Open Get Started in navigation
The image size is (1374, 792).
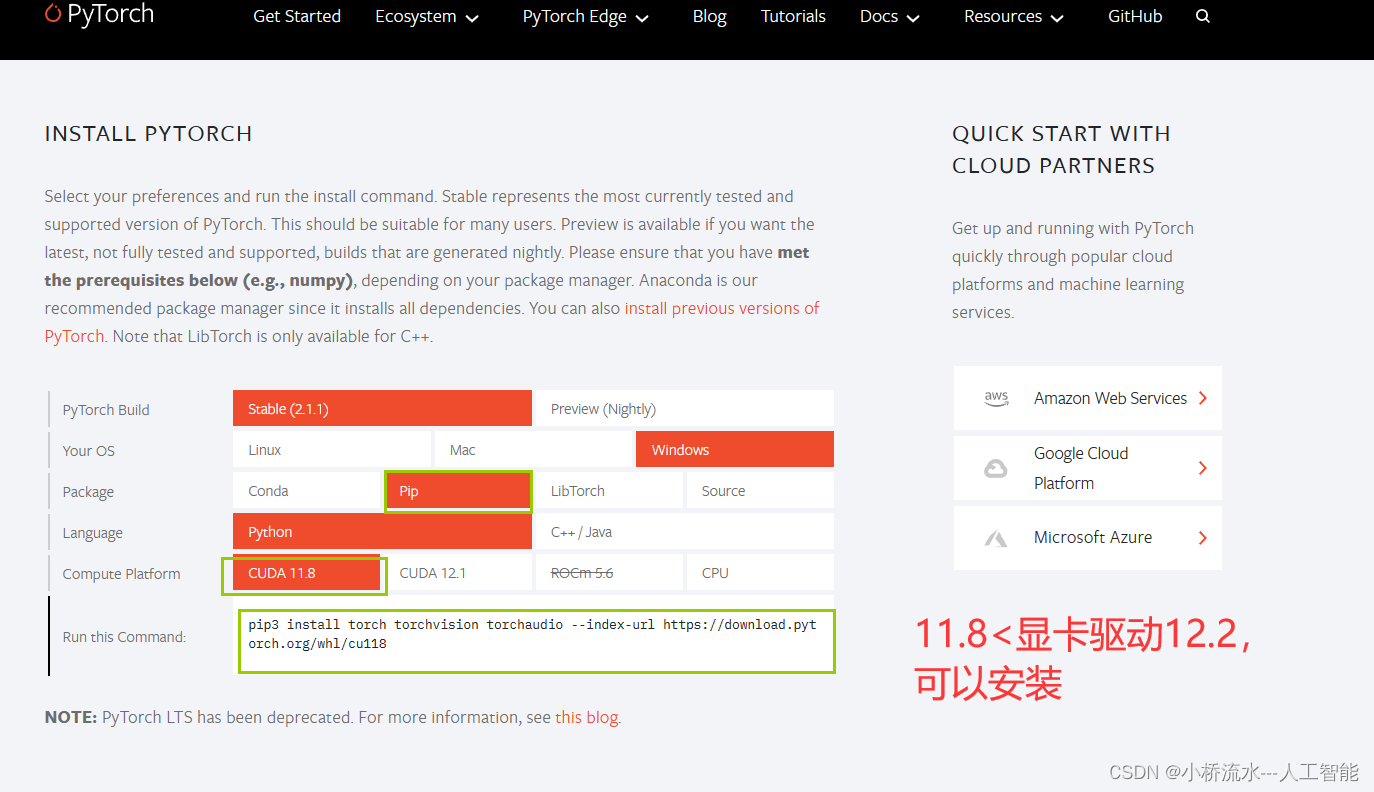click(297, 16)
